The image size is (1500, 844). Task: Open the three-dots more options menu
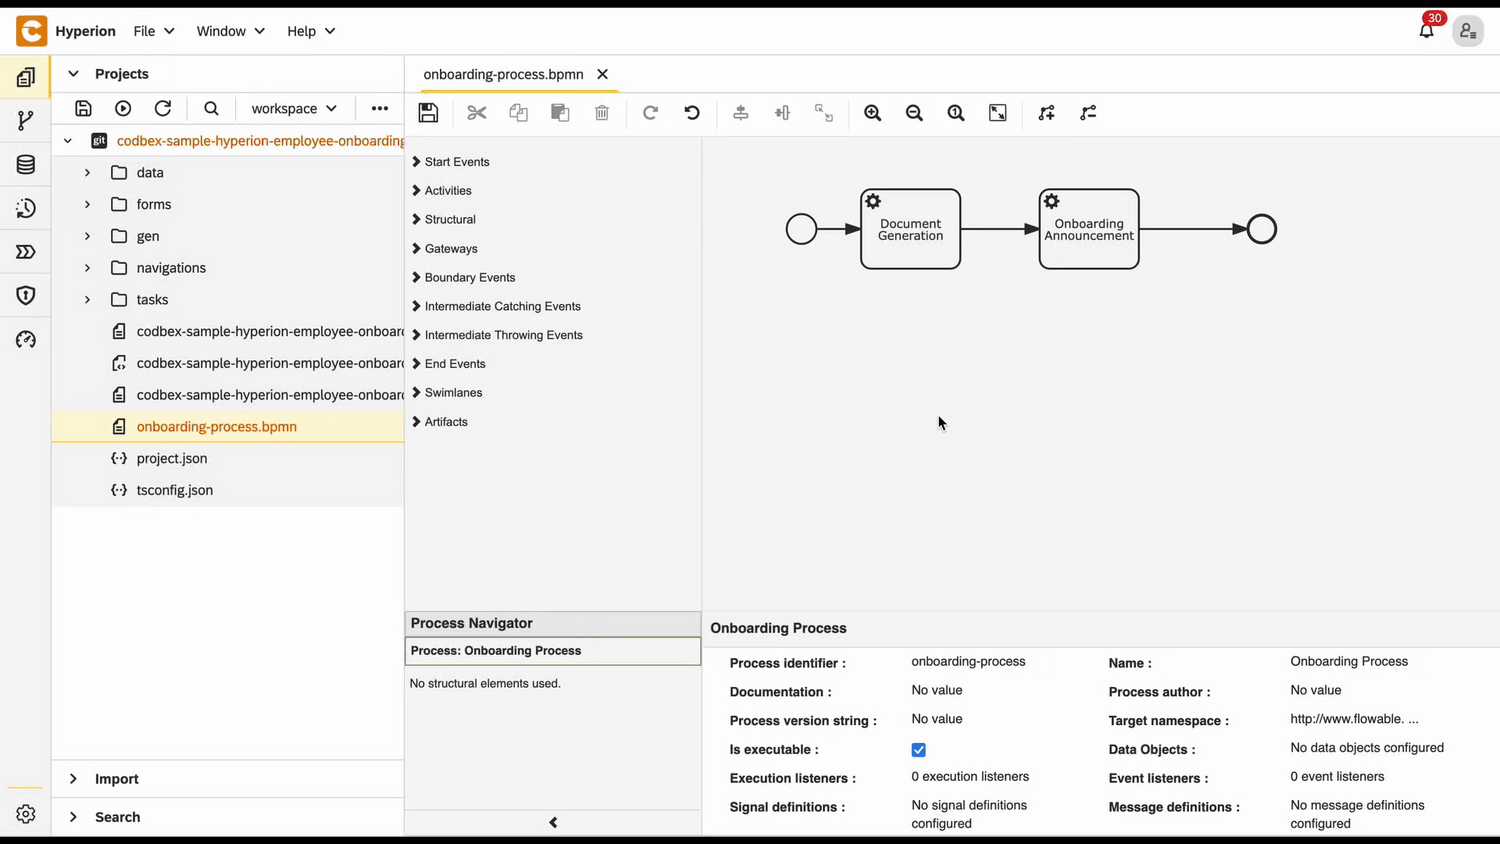click(380, 108)
